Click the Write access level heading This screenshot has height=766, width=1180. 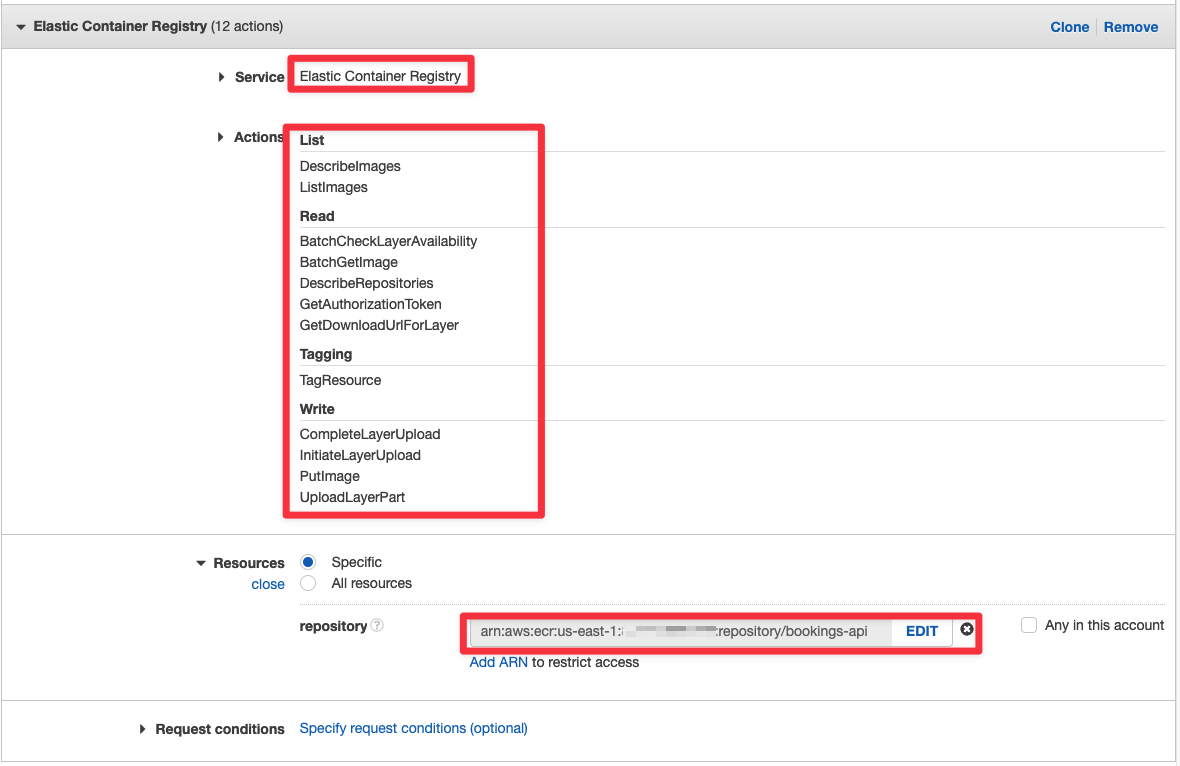tap(317, 409)
